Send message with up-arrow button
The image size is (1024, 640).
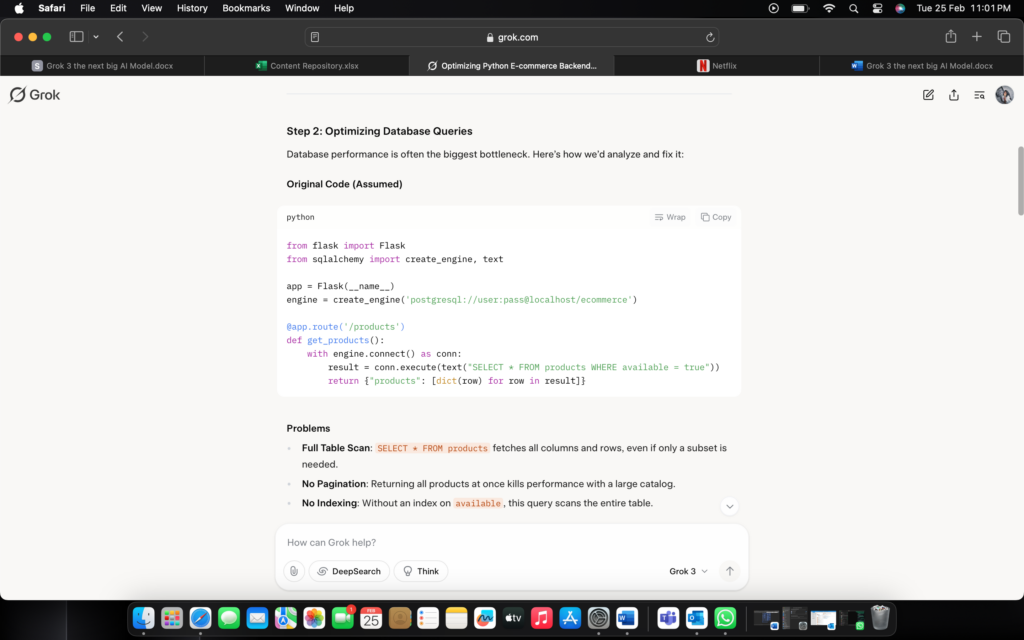pos(730,571)
